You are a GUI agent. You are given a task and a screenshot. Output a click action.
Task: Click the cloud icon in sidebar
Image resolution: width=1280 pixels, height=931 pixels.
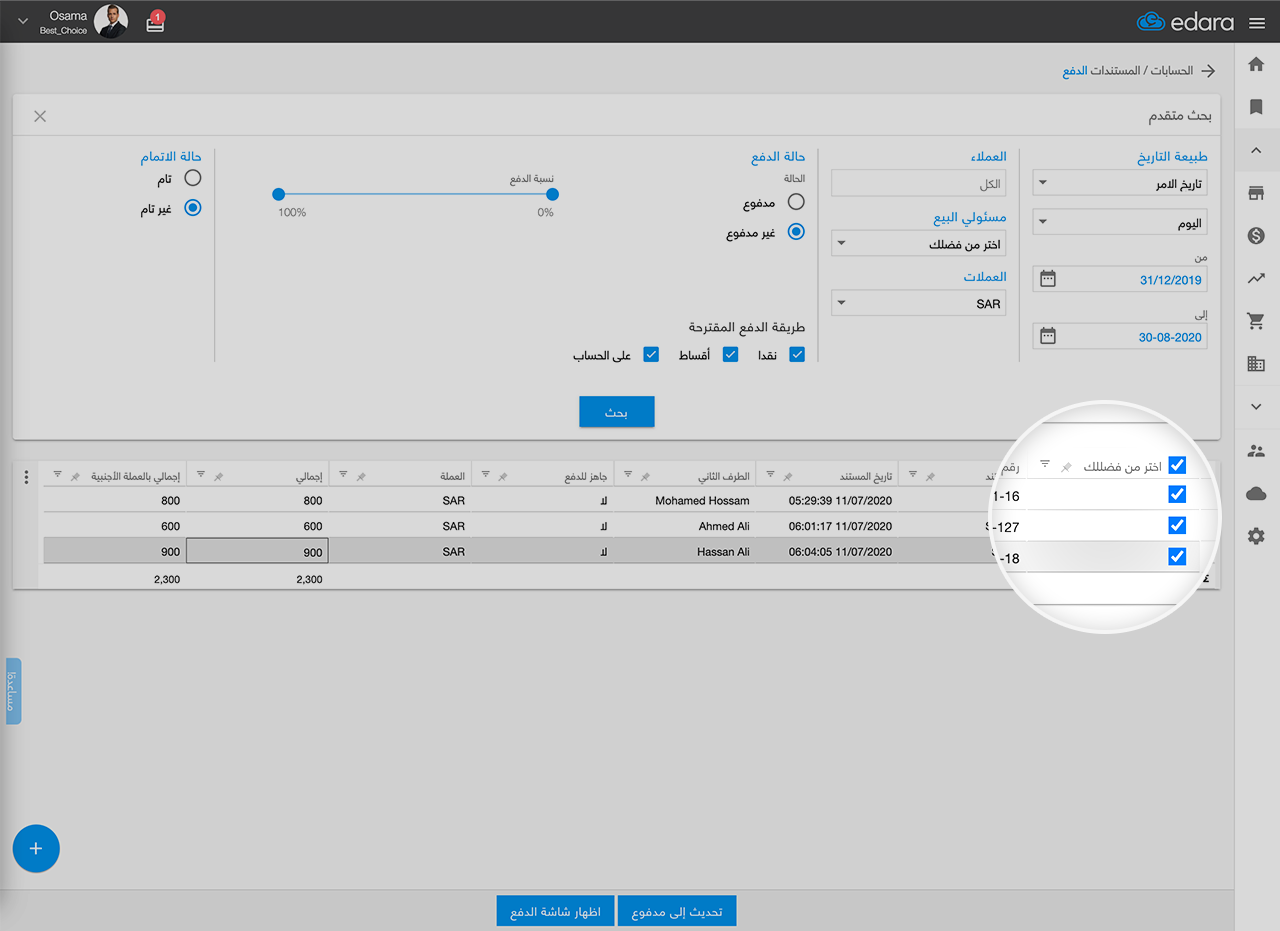(1256, 493)
